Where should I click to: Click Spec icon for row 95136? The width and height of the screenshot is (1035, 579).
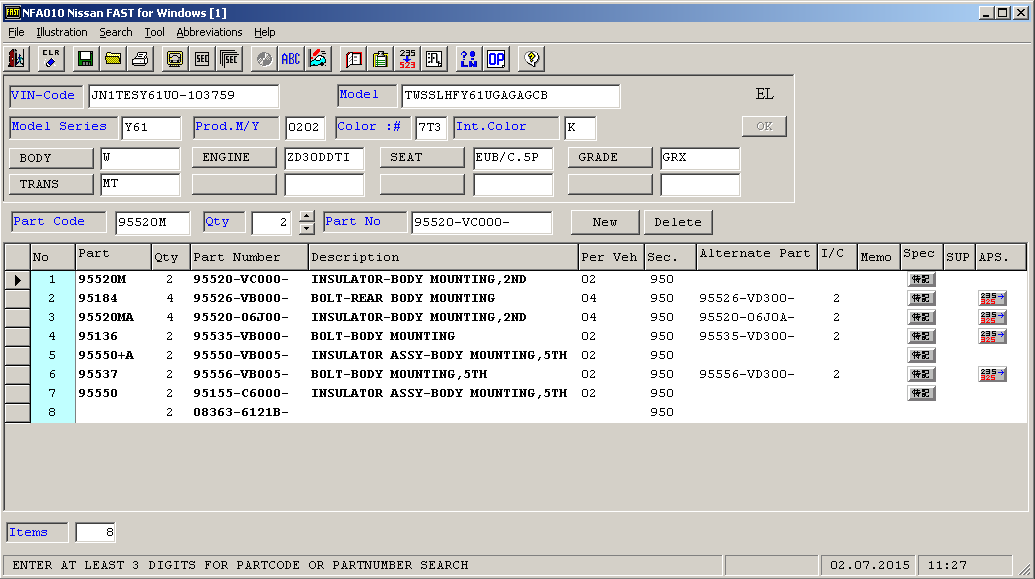click(921, 336)
